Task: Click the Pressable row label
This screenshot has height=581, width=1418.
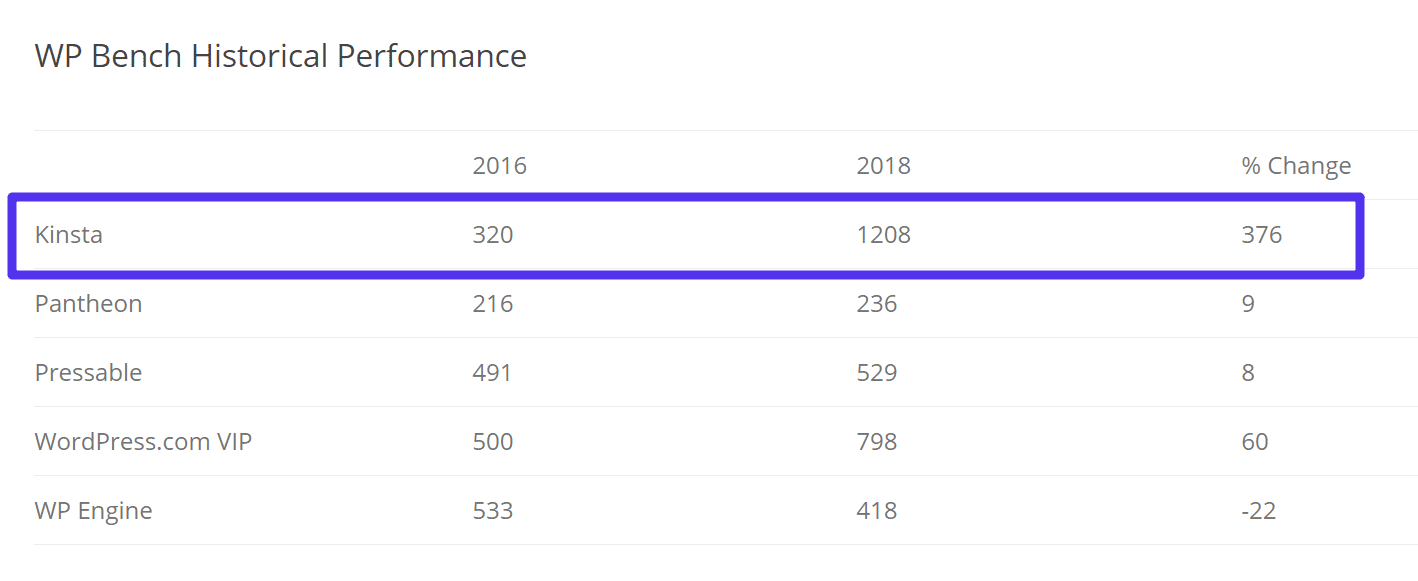Action: (88, 373)
